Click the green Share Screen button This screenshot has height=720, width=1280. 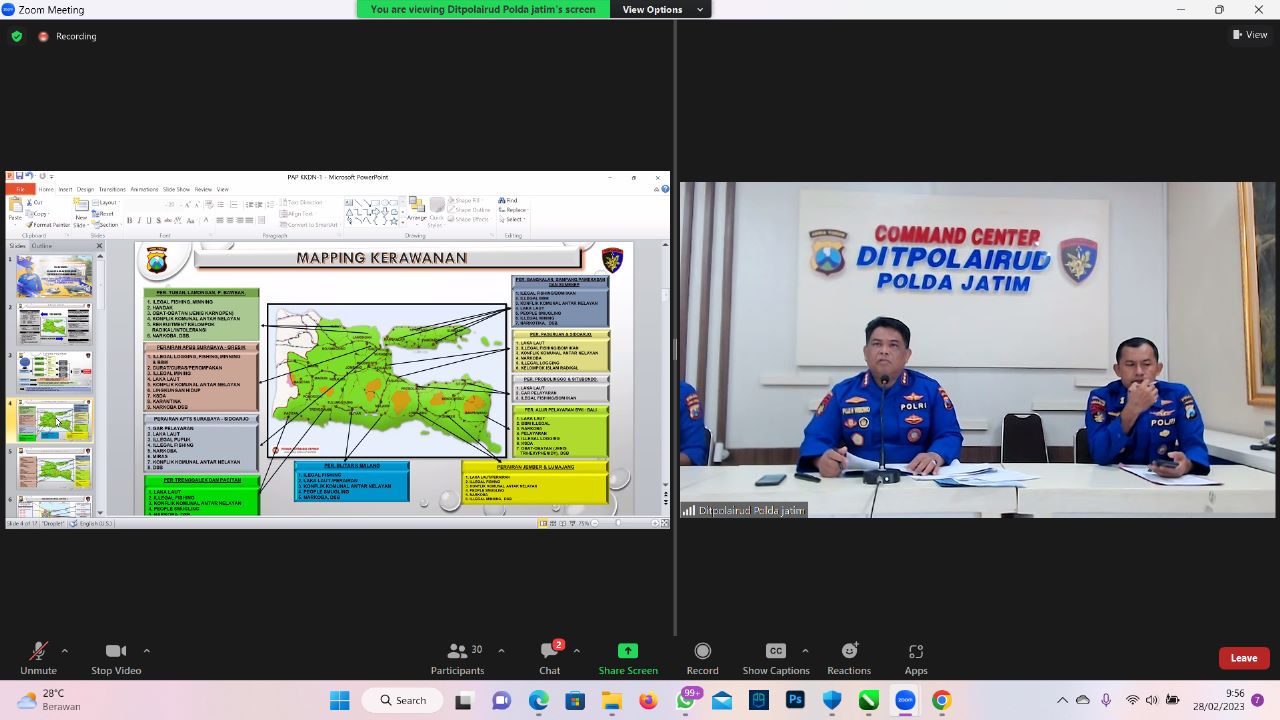point(628,657)
